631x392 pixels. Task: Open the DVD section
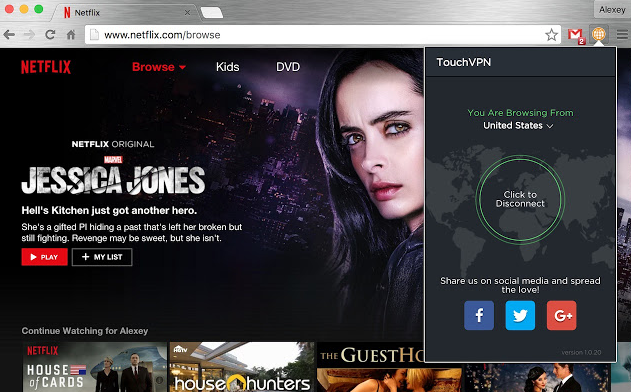point(288,67)
